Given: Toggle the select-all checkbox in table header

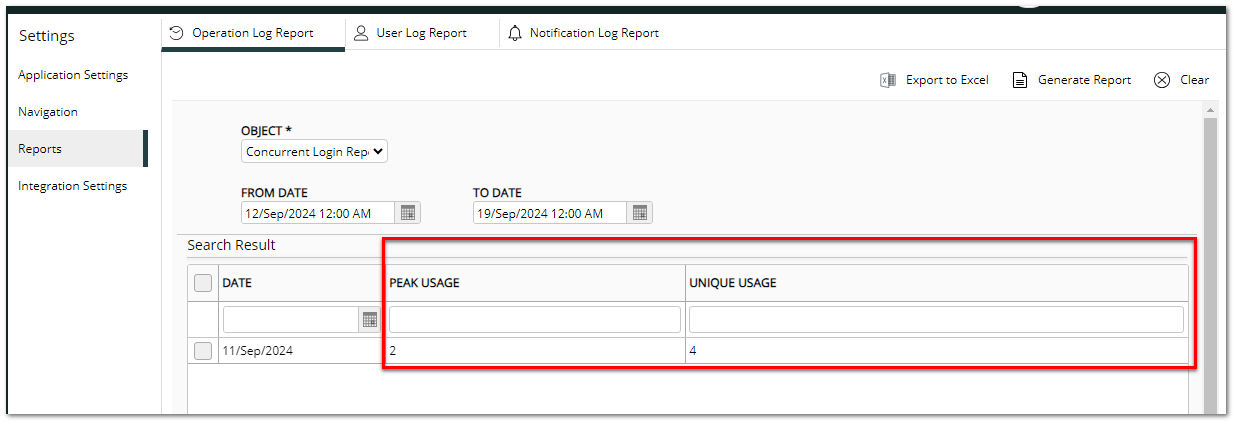Looking at the screenshot, I should tap(203, 283).
